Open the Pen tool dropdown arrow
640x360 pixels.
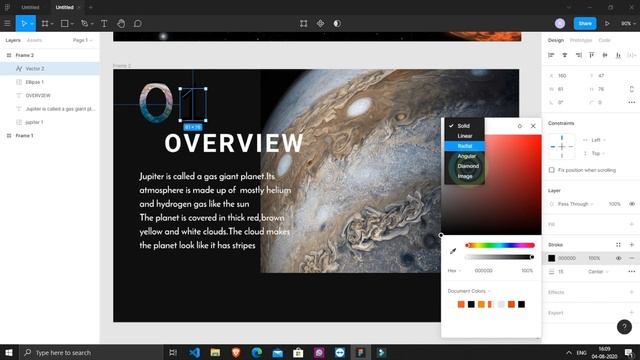pos(92,24)
